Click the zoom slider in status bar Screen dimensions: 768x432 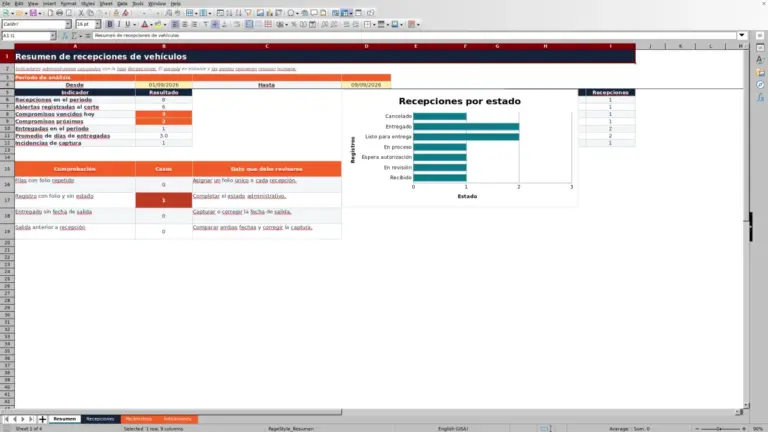(720, 429)
